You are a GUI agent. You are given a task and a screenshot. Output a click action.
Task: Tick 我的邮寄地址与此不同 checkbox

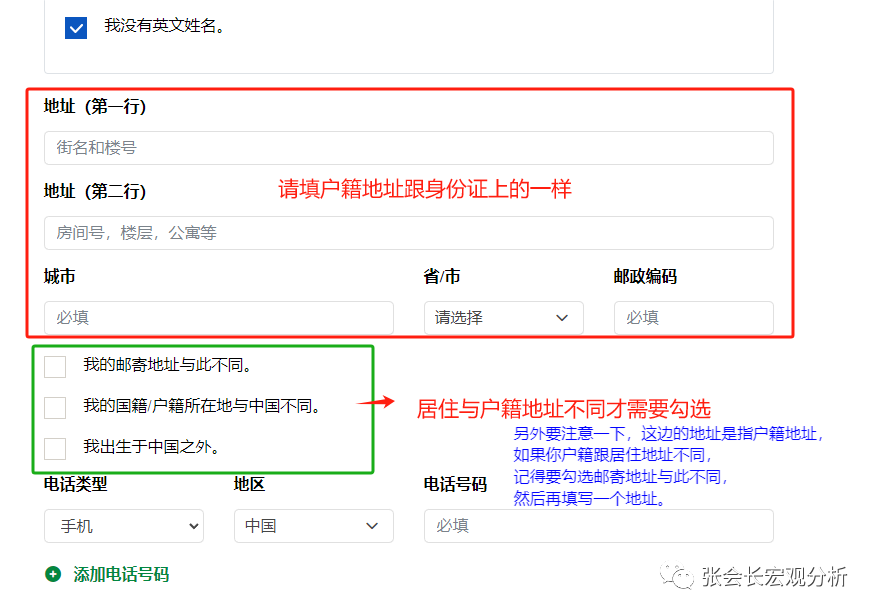pos(55,366)
